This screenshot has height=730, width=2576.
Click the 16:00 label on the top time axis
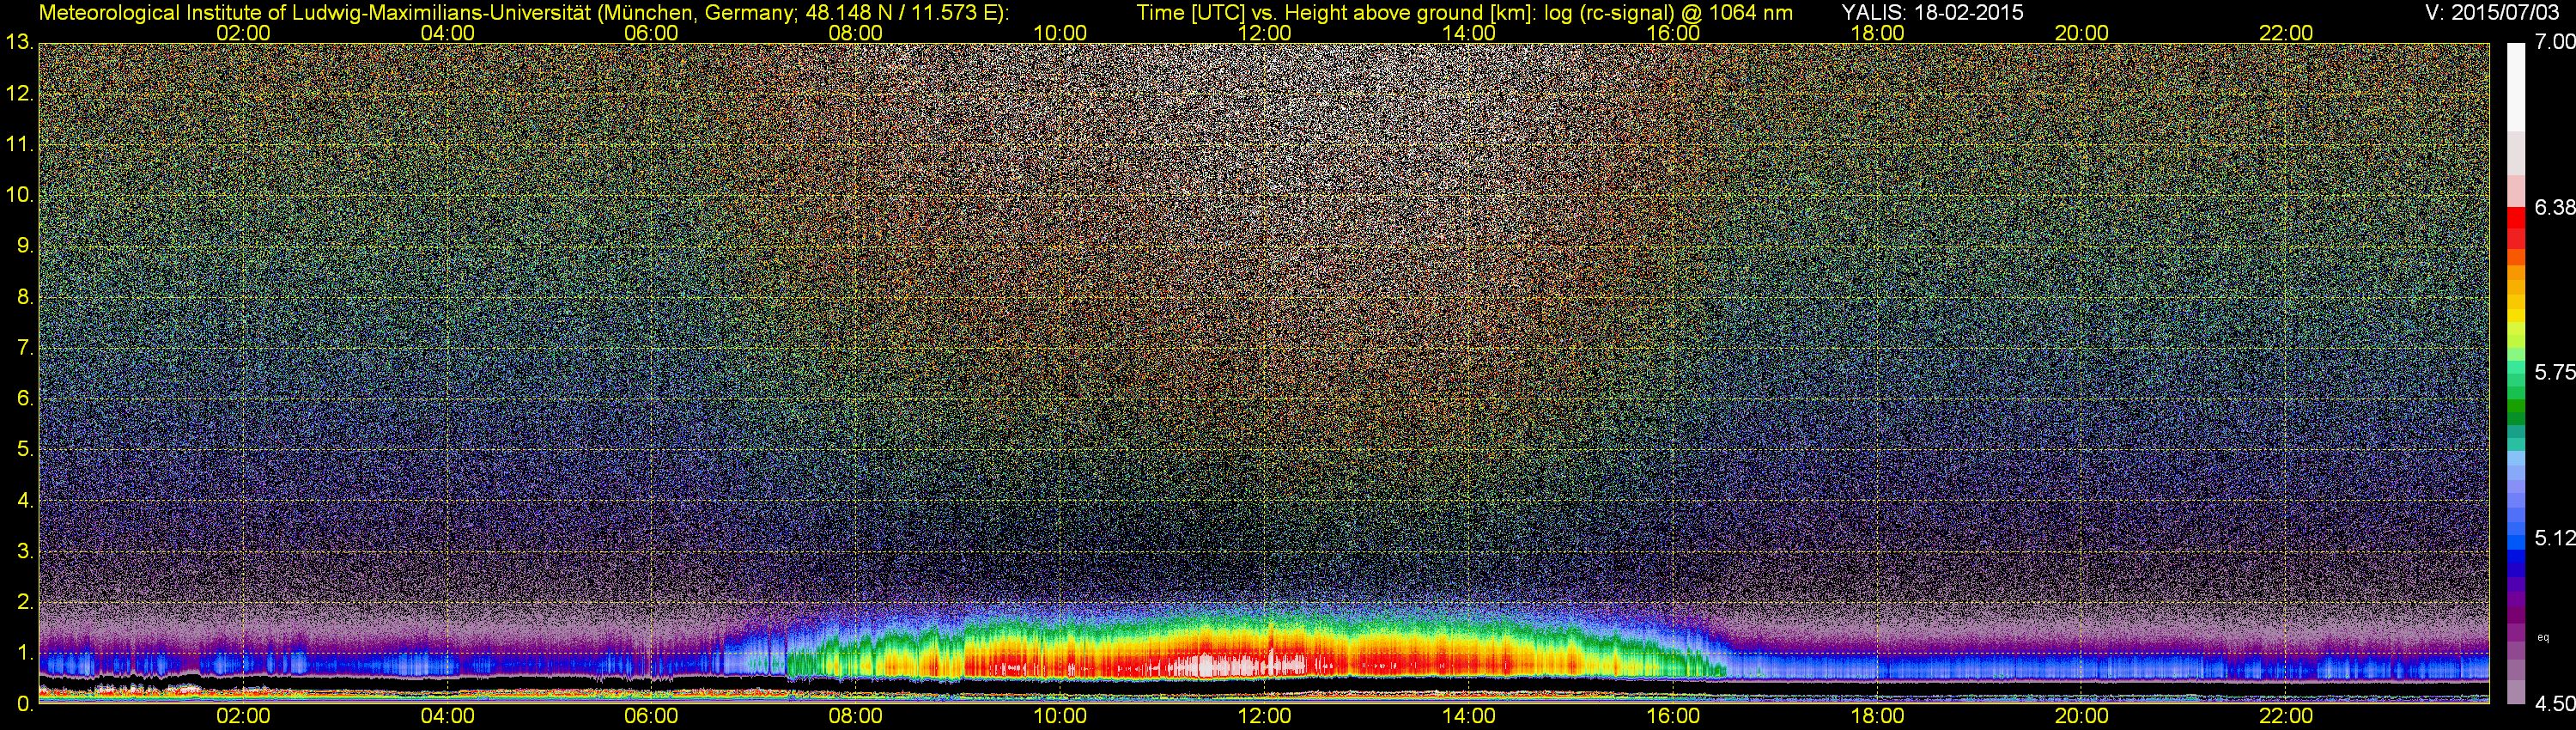(1673, 33)
